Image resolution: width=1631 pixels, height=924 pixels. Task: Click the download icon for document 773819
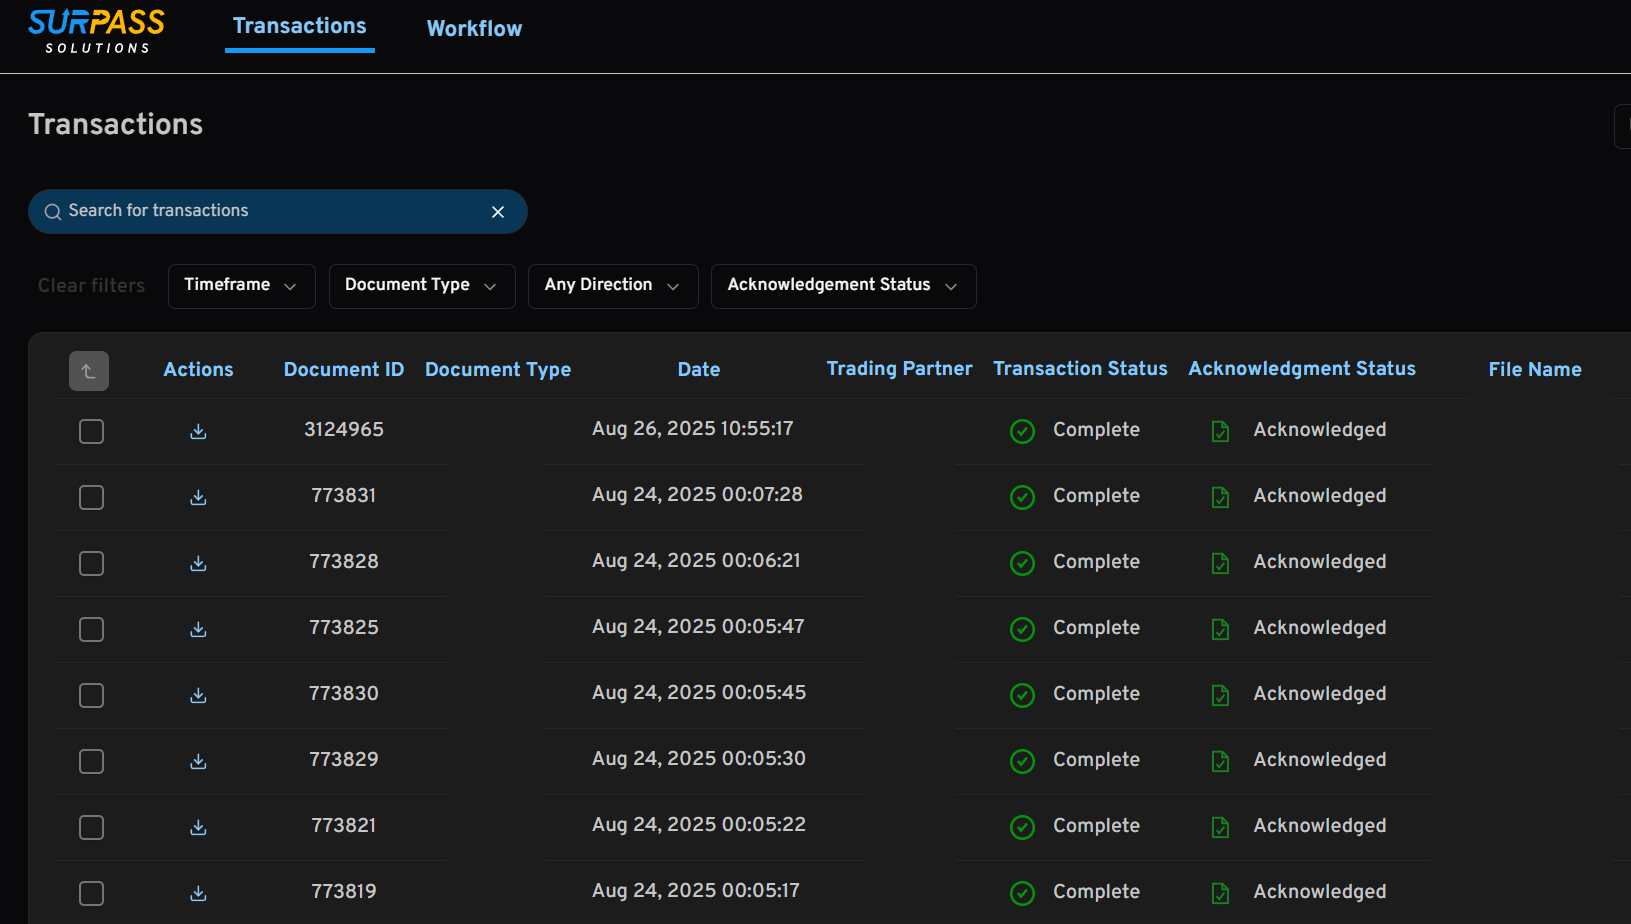click(x=198, y=893)
